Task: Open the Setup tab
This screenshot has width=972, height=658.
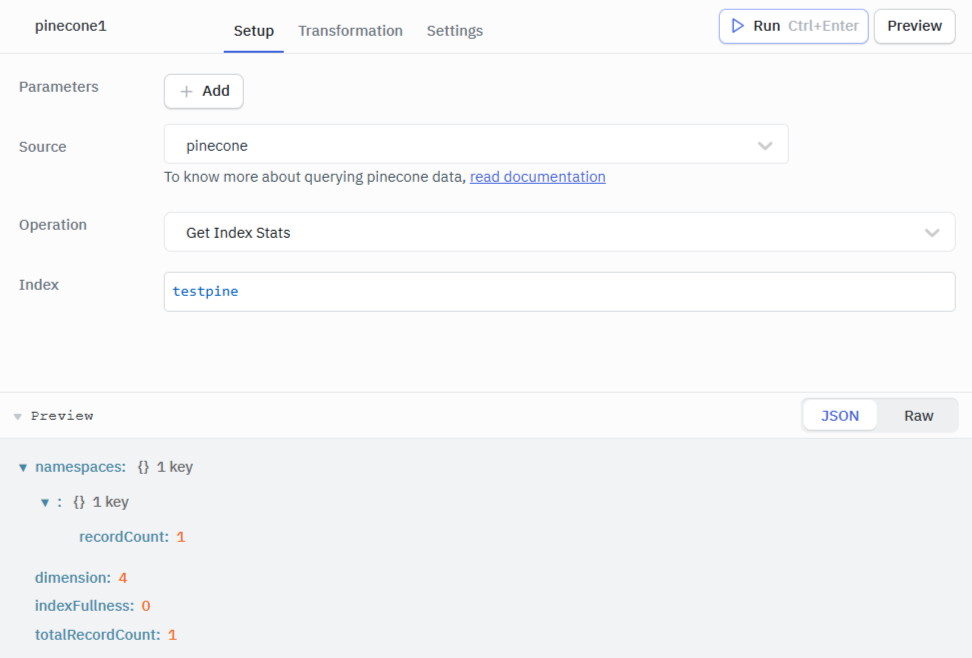Action: (x=254, y=31)
